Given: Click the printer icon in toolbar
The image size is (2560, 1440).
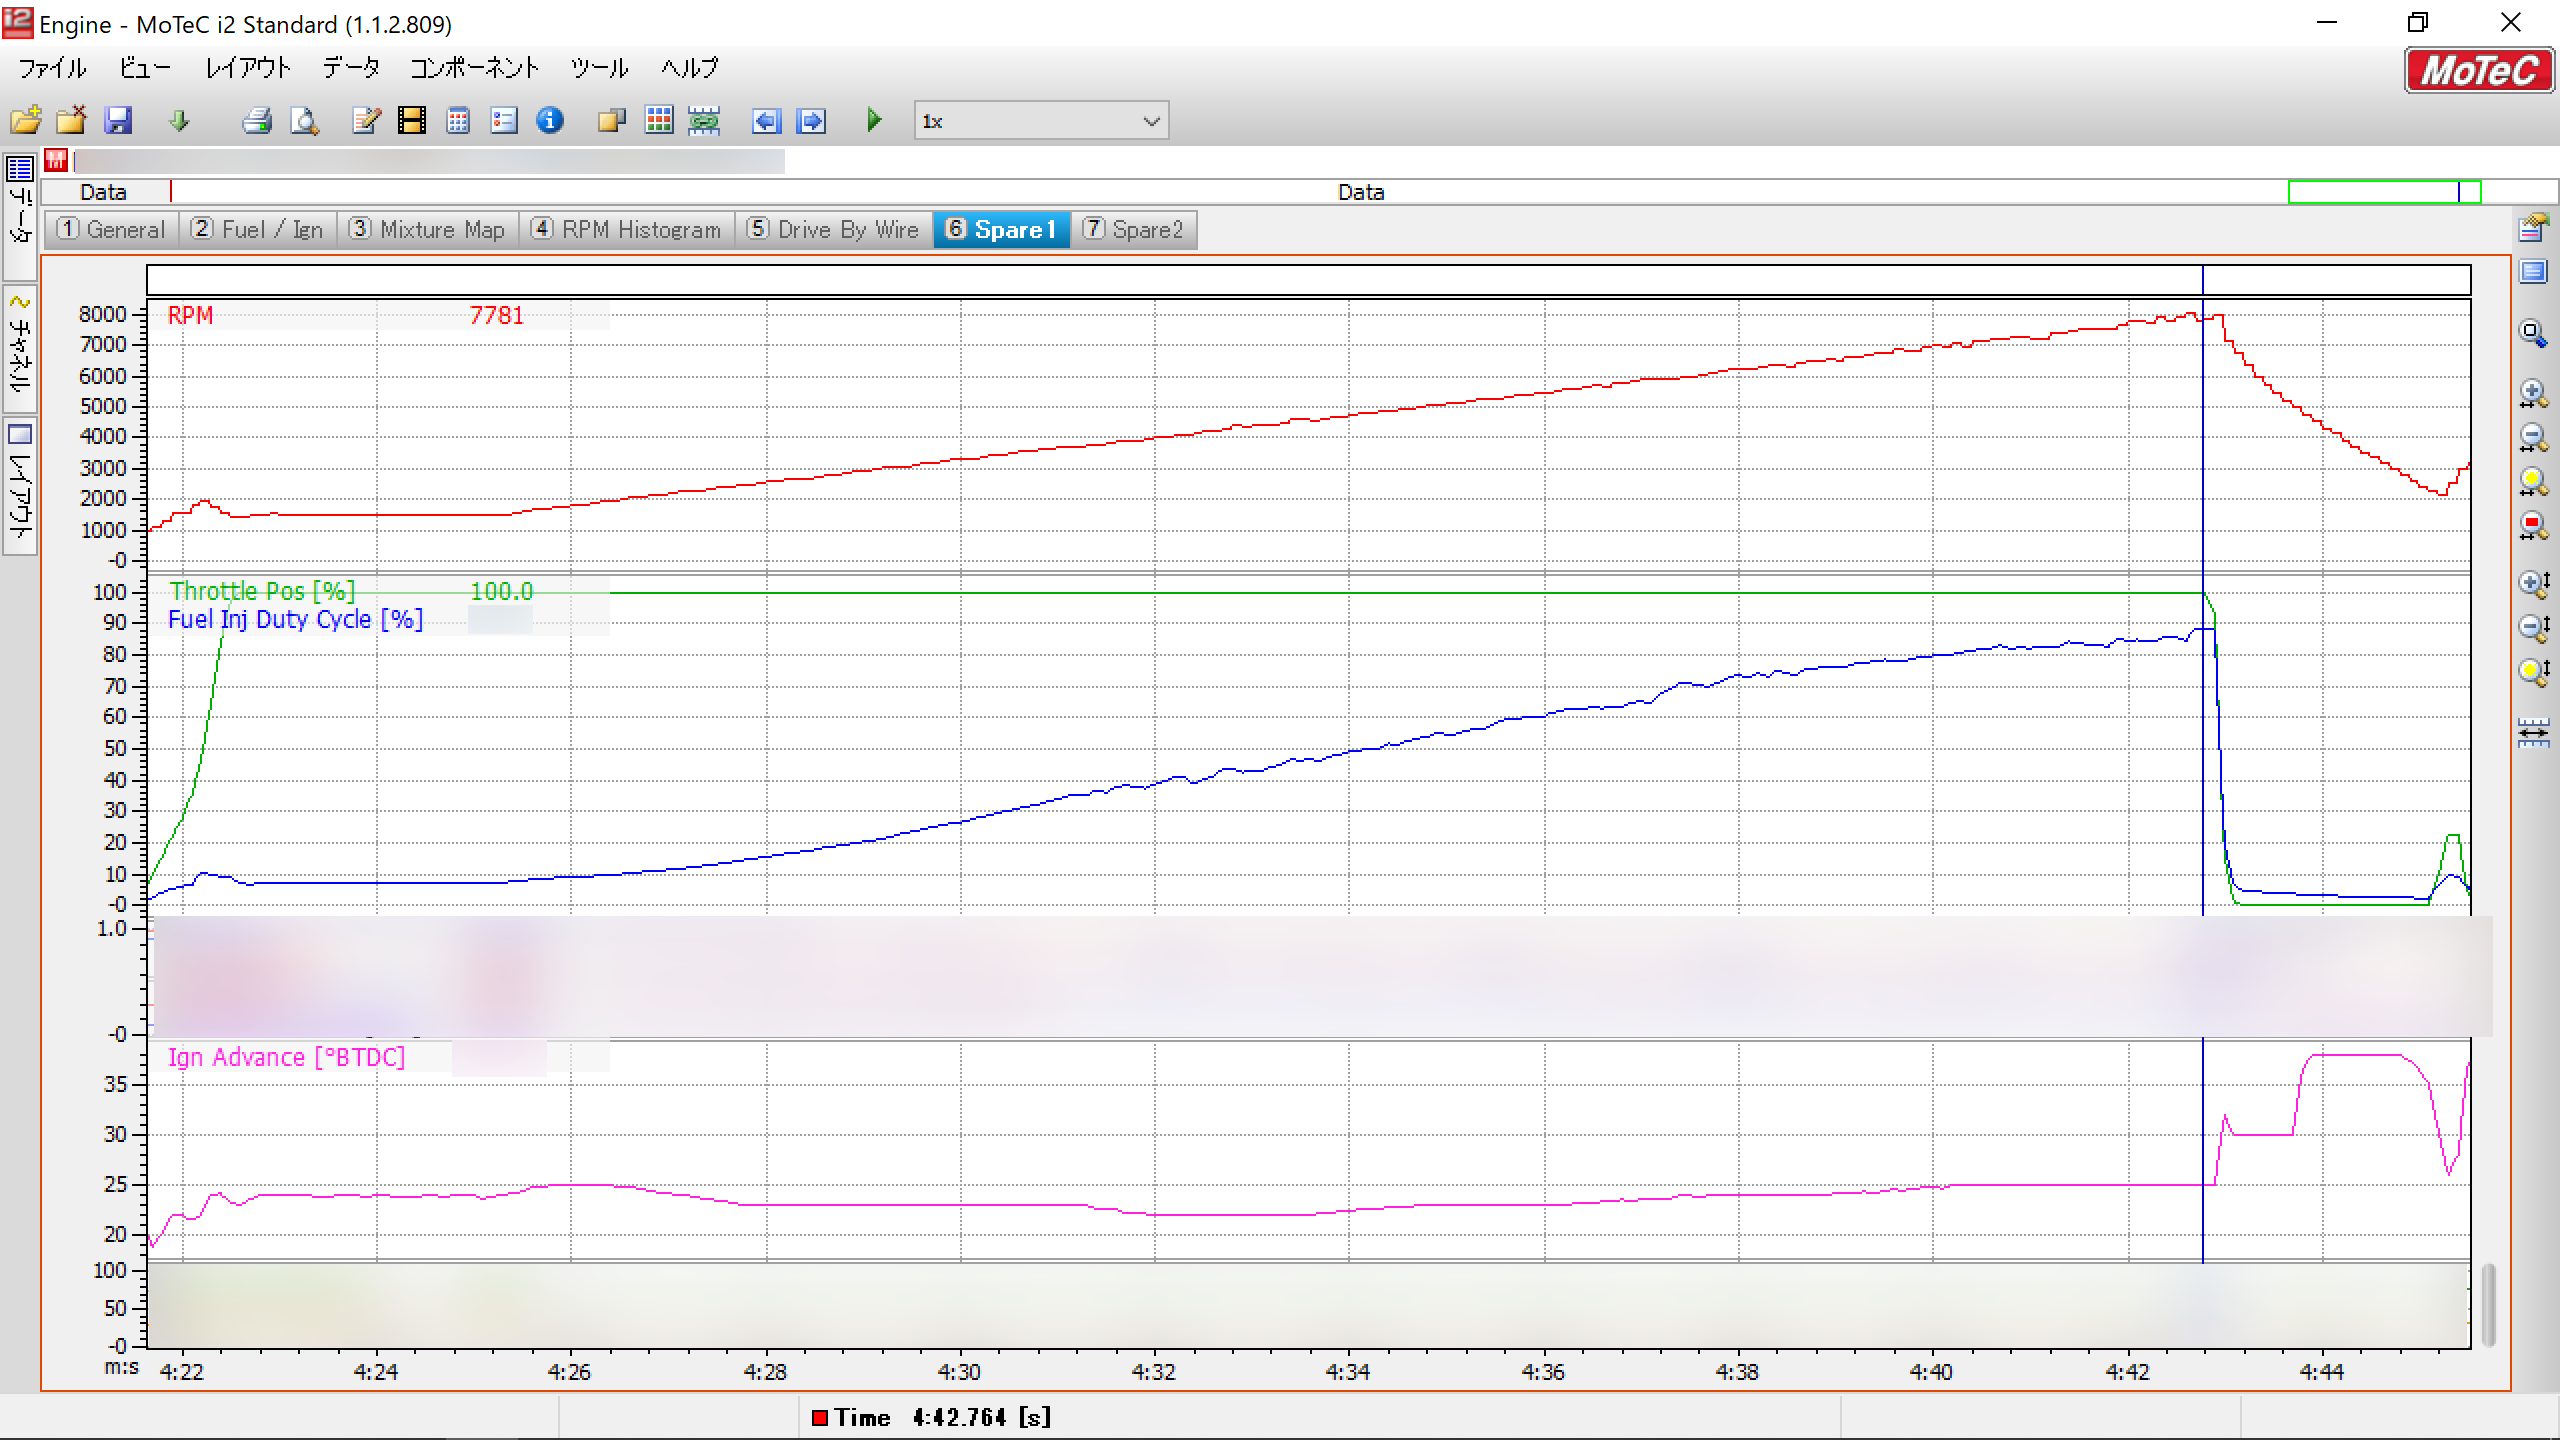Looking at the screenshot, I should pos(257,121).
